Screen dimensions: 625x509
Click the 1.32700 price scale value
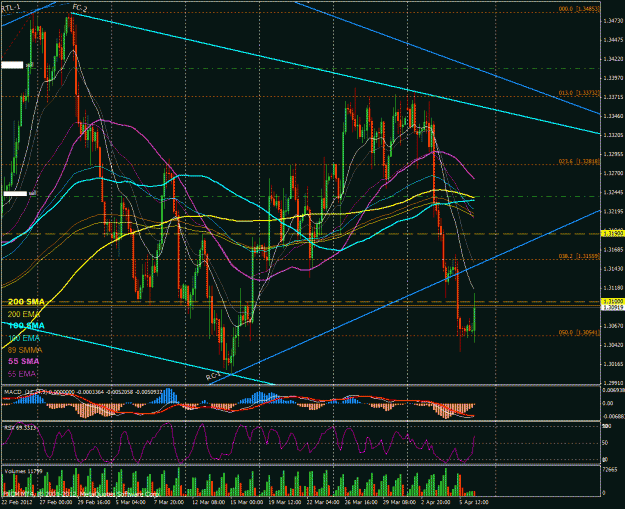[613, 173]
